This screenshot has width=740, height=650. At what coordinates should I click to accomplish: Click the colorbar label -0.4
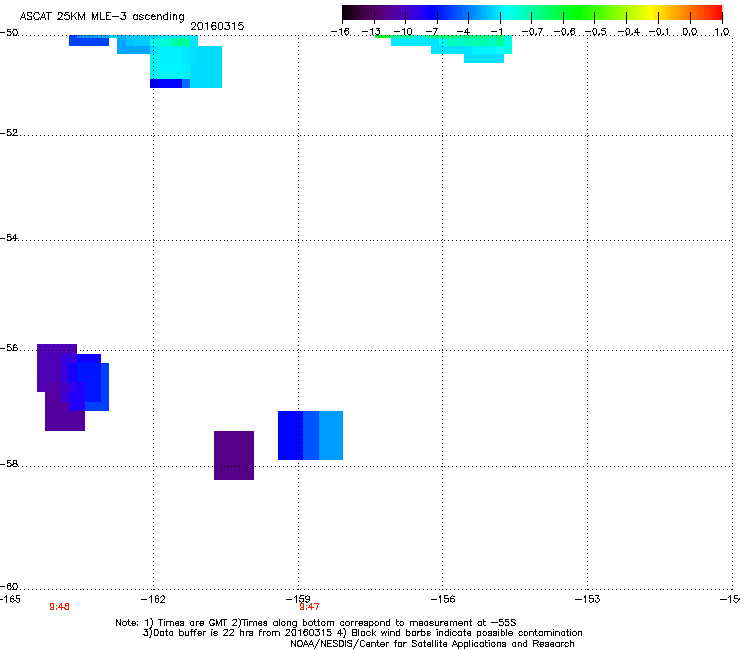(x=629, y=32)
